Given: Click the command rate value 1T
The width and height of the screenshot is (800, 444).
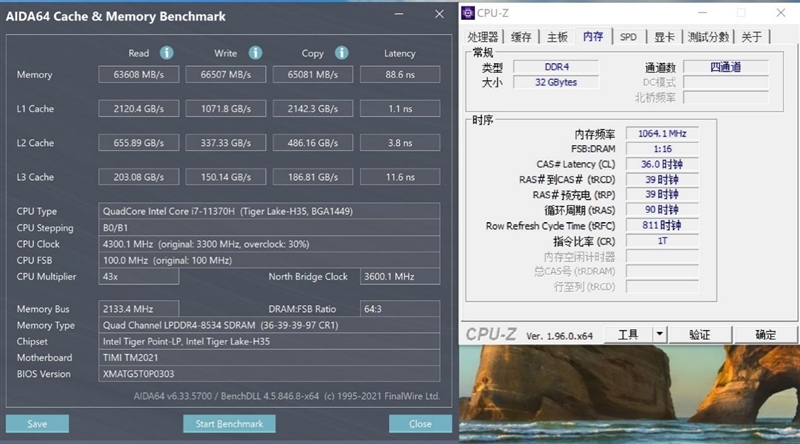Looking at the screenshot, I should tap(662, 241).
